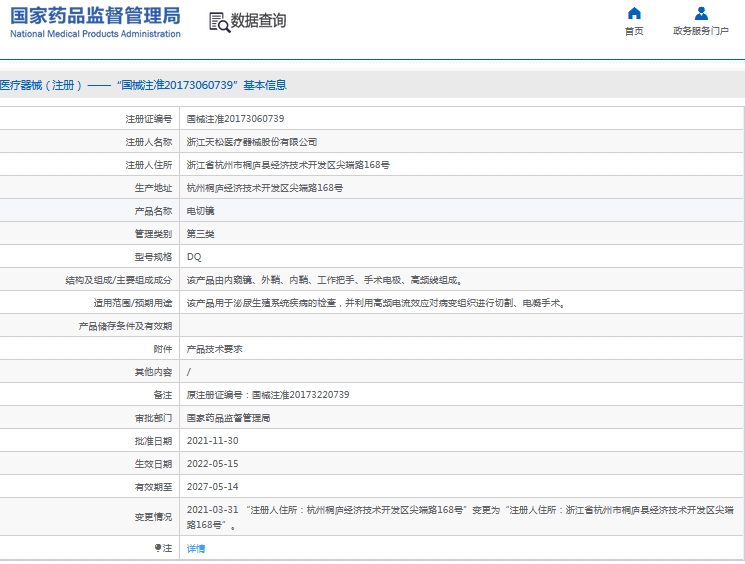Click the 审批部门 row label
The width and height of the screenshot is (745, 564).
153,418
